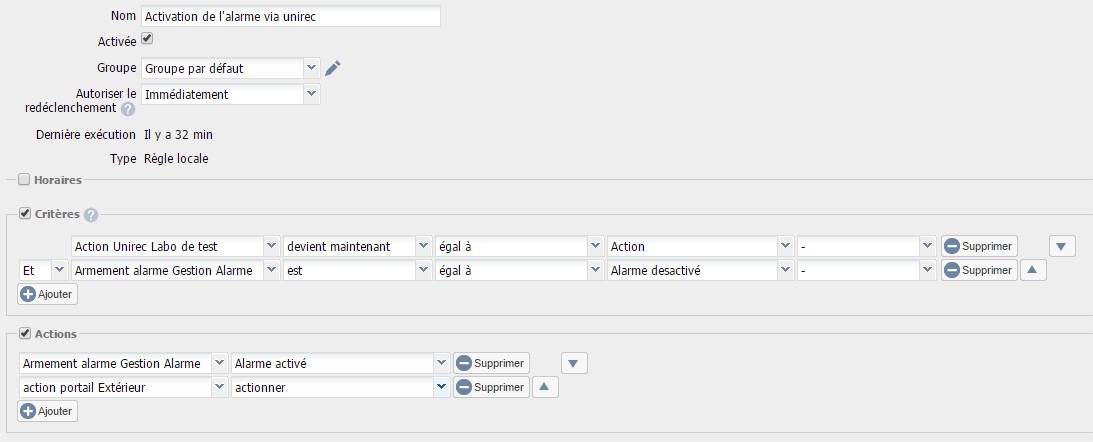This screenshot has width=1093, height=442.
Task: Open the Groupe par défaut dropdown
Action: [x=231, y=68]
